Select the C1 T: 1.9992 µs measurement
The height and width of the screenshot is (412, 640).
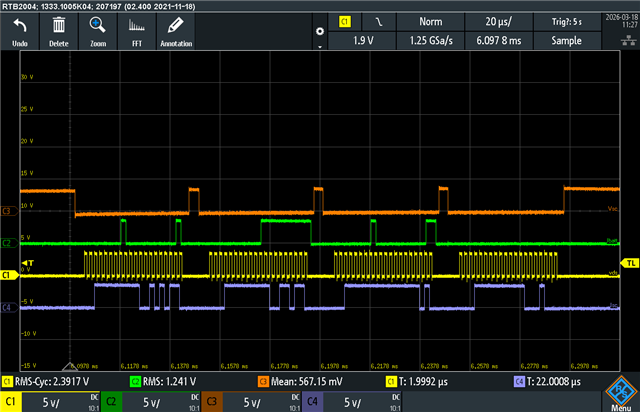point(417,382)
